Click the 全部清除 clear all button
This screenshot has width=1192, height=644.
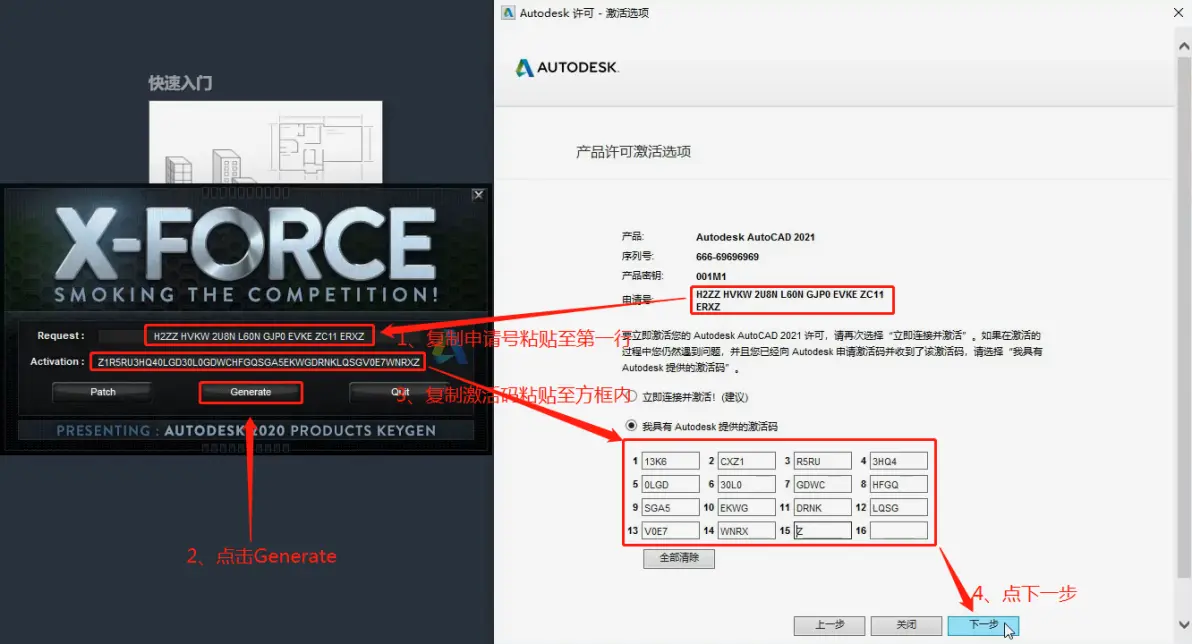coord(679,558)
